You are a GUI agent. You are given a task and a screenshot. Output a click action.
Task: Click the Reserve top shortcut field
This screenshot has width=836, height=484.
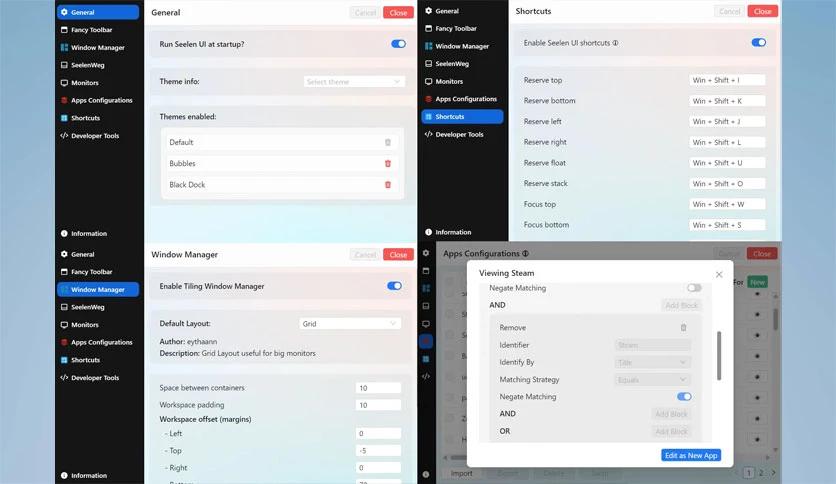coord(727,80)
